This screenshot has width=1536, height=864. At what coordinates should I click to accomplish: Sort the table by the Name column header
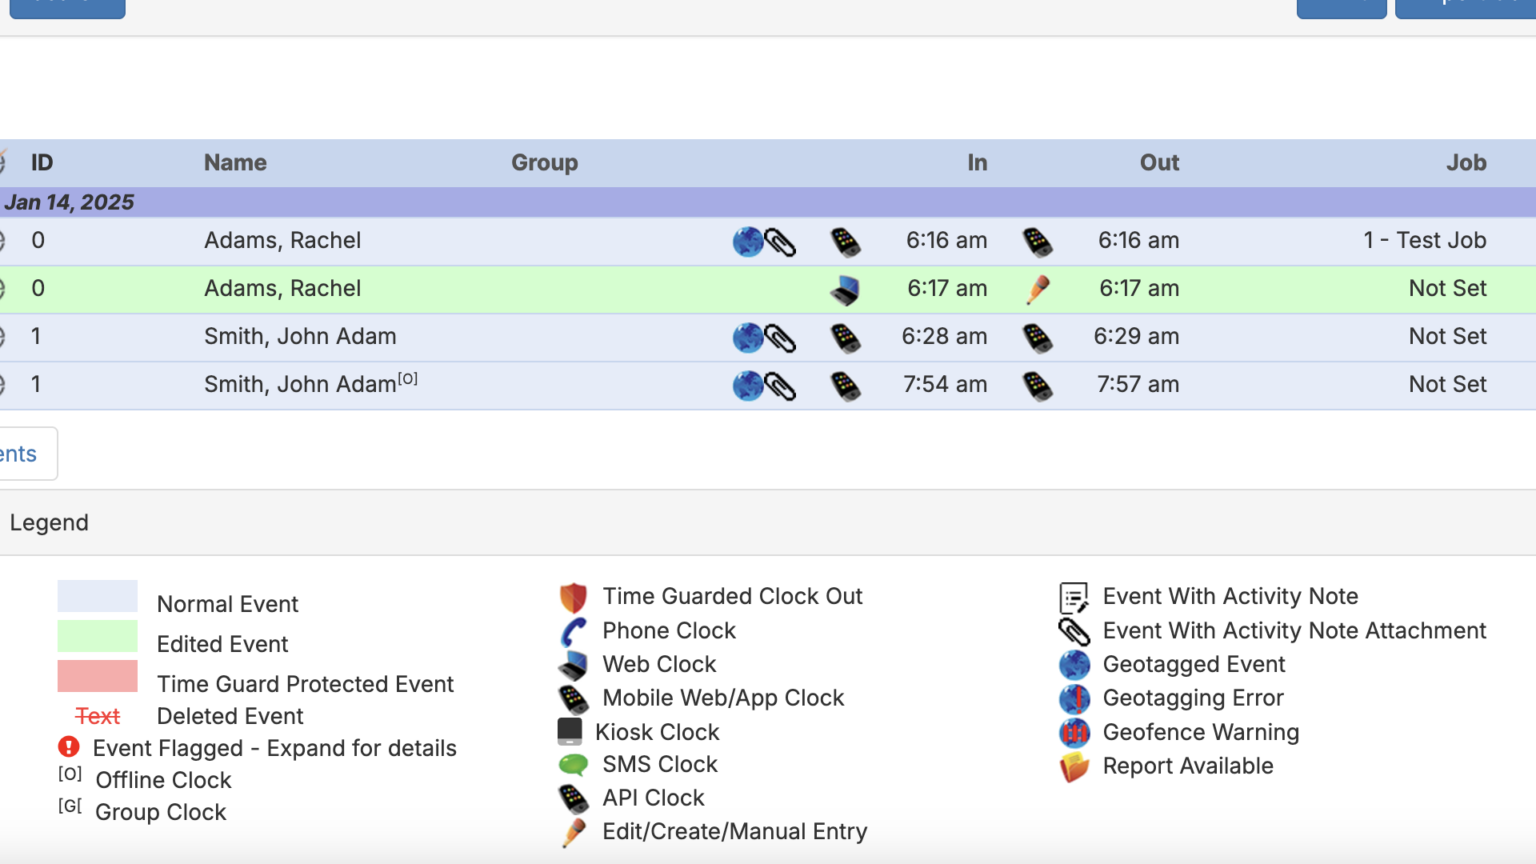pos(235,163)
